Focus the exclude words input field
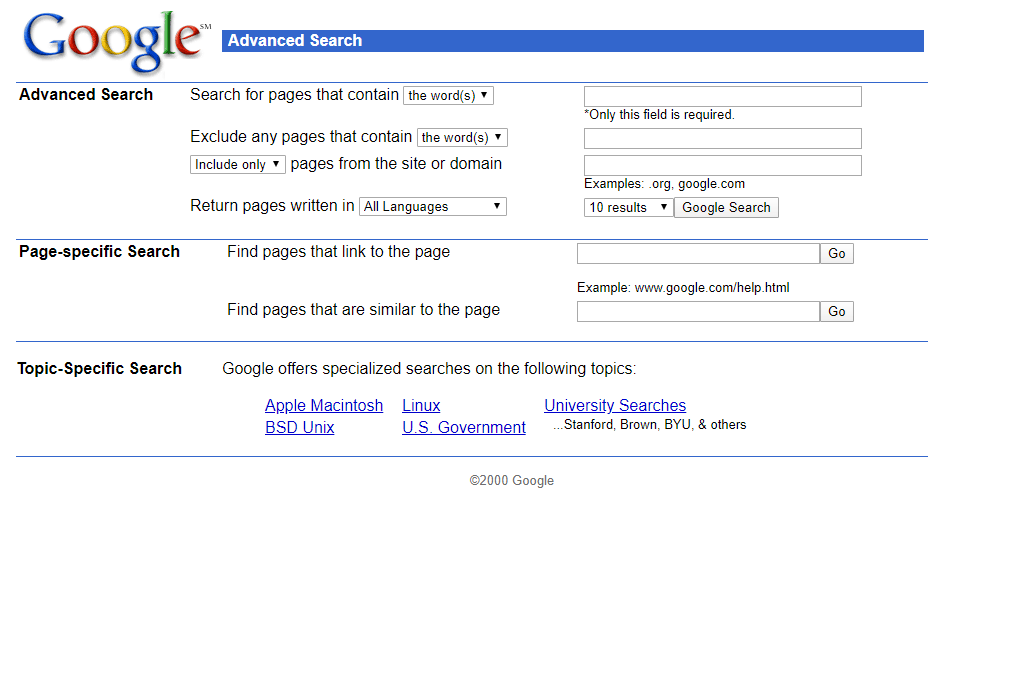Screen dimensions: 1024x700 [x=723, y=138]
